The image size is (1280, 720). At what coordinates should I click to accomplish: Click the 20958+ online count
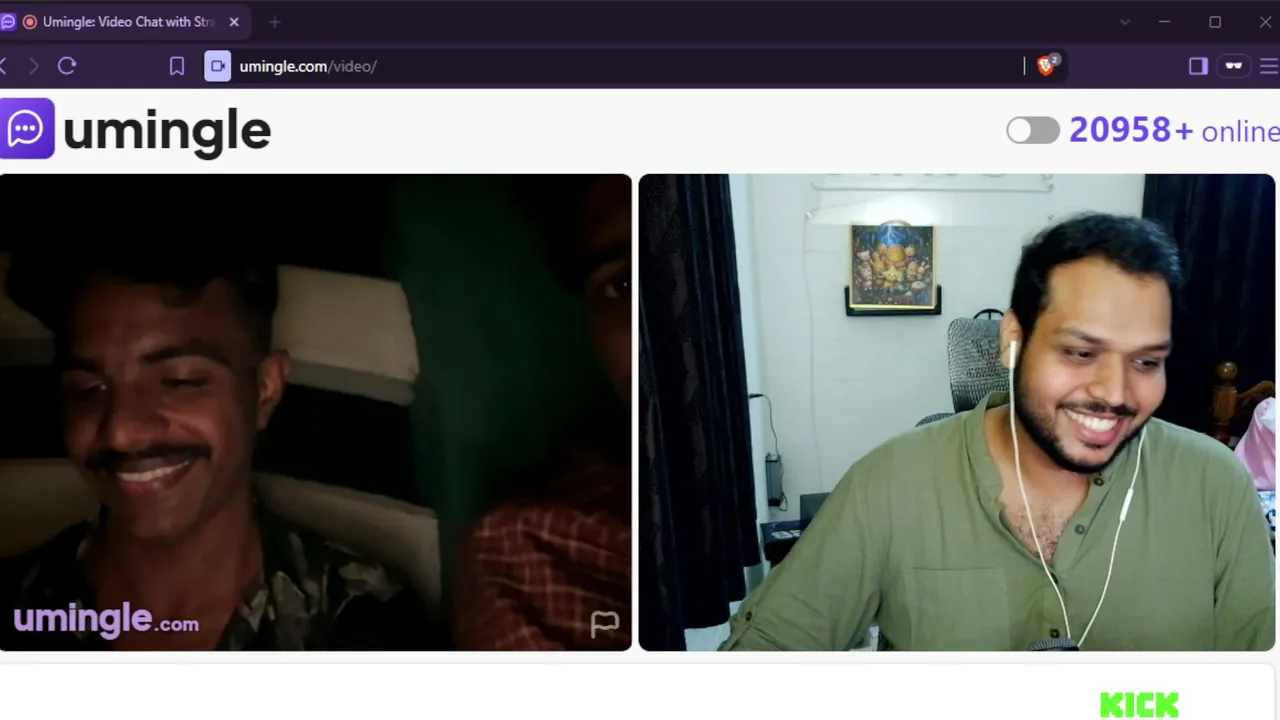coord(1174,130)
